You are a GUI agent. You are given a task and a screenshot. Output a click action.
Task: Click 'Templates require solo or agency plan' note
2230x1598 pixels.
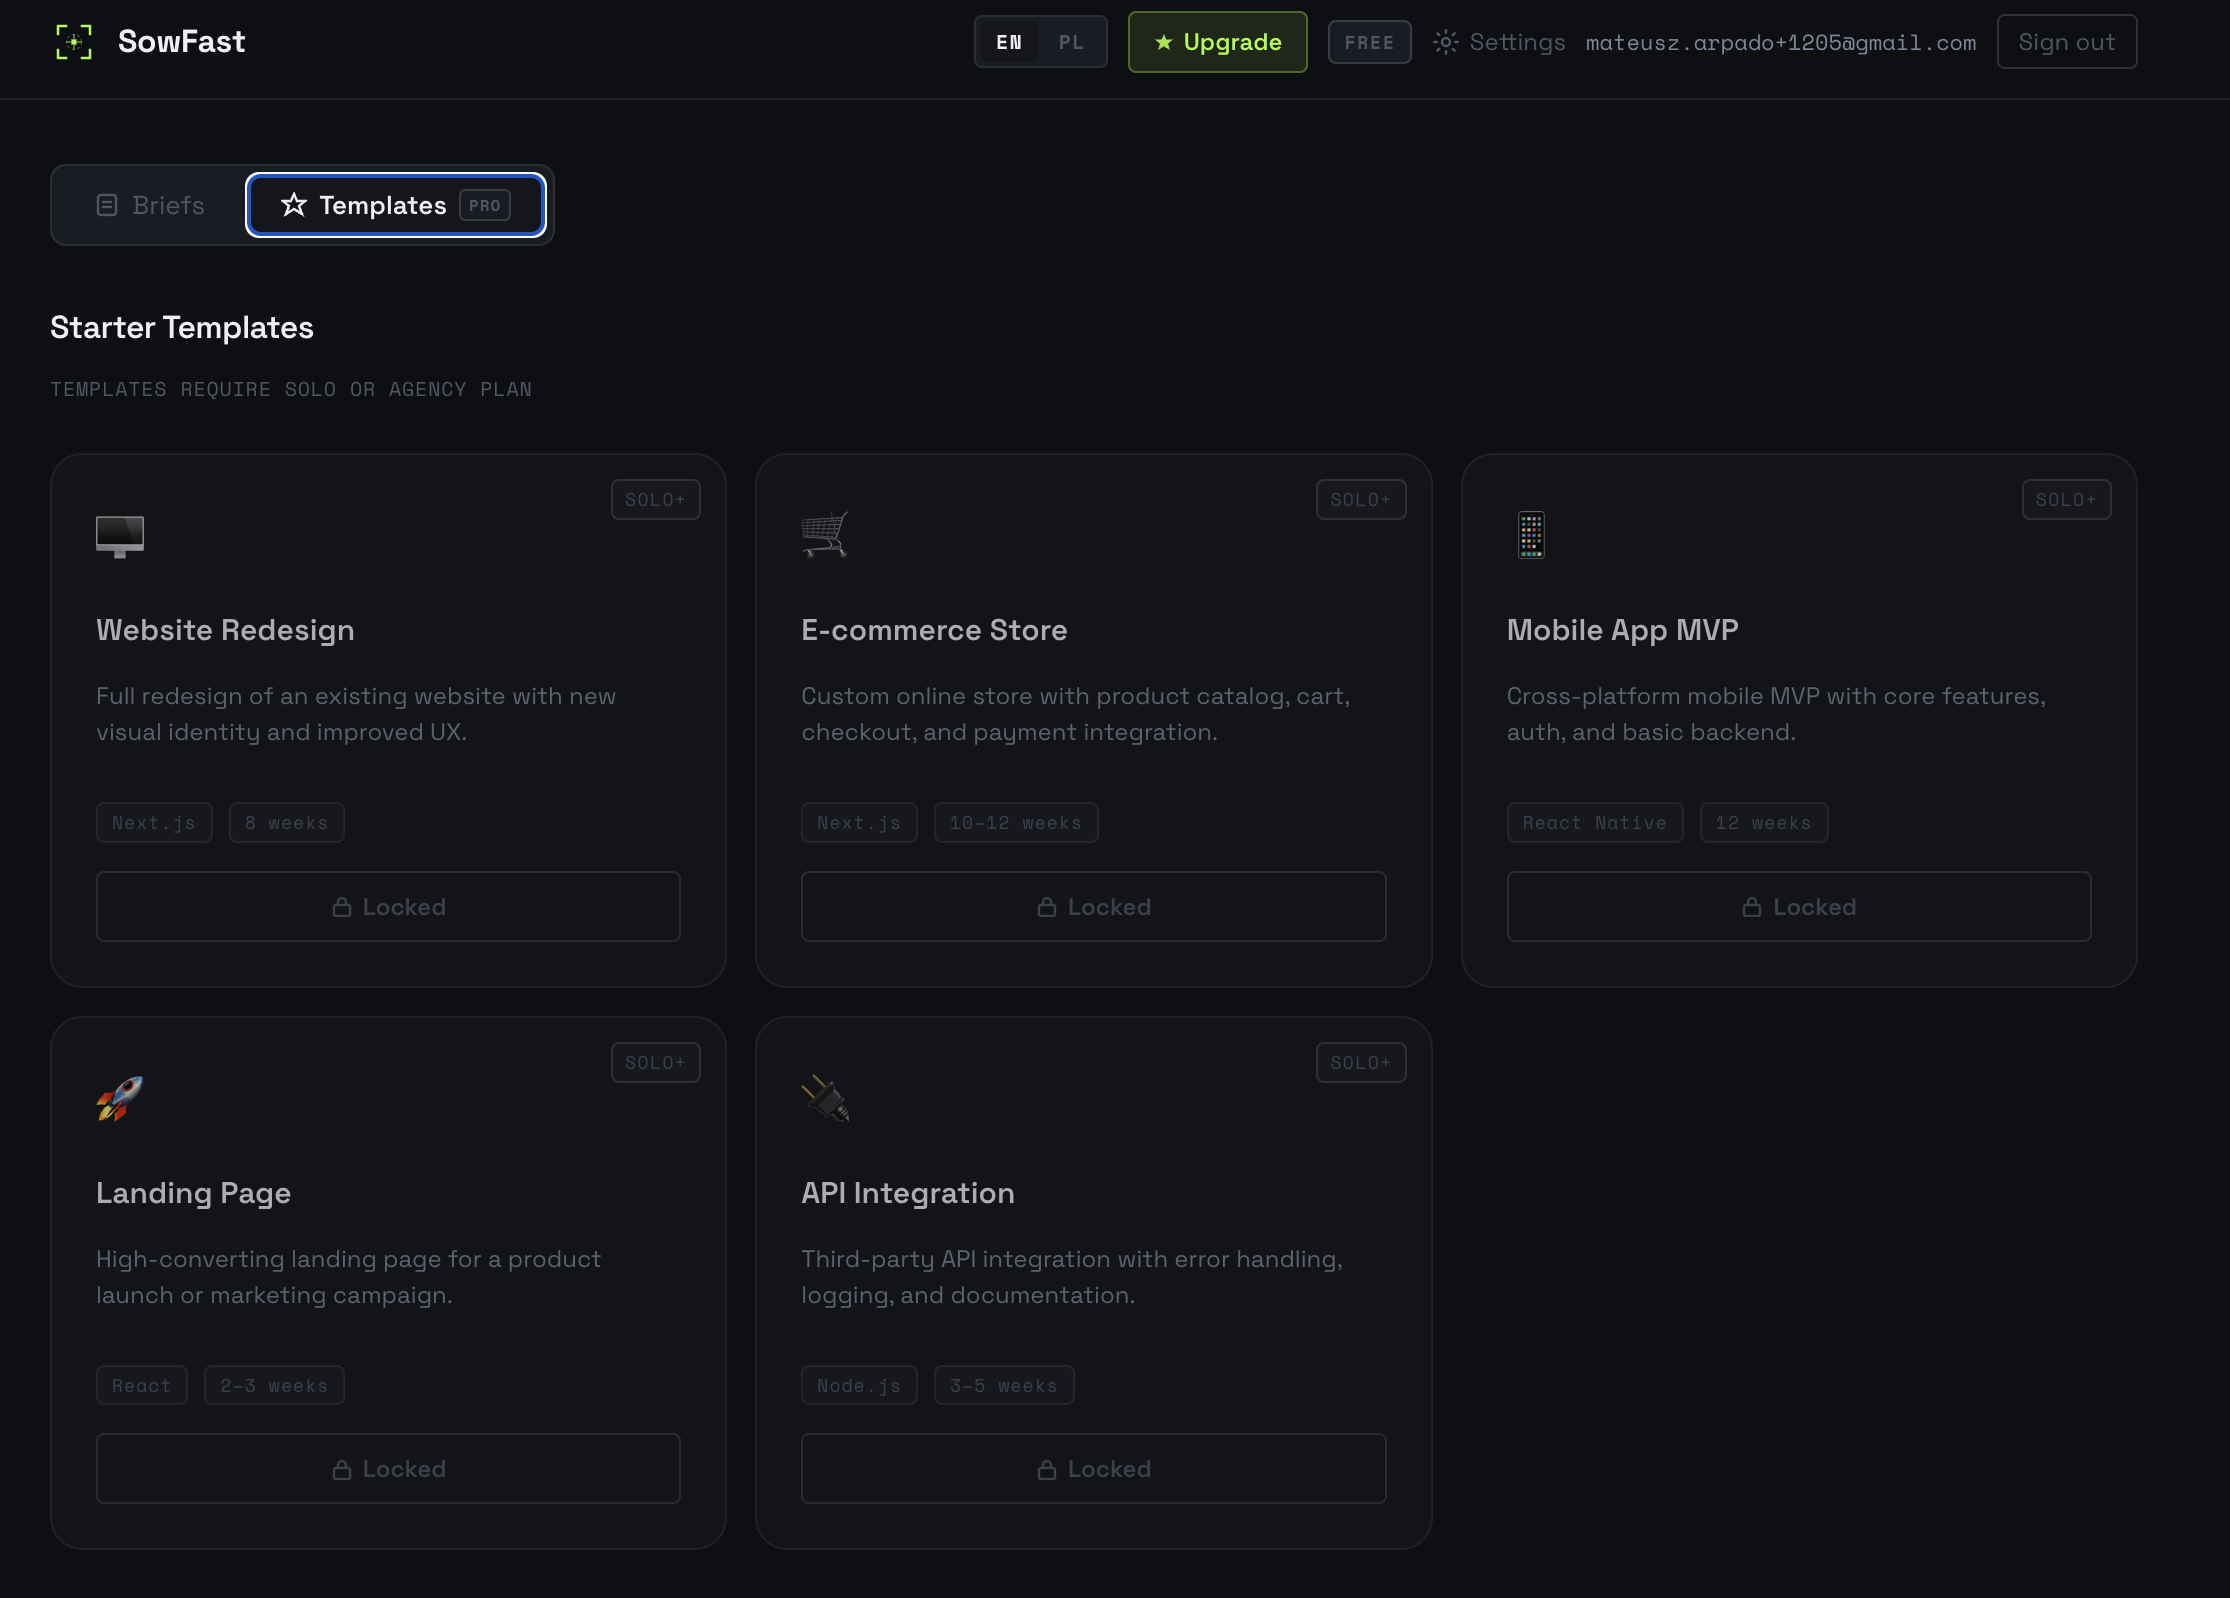291,389
